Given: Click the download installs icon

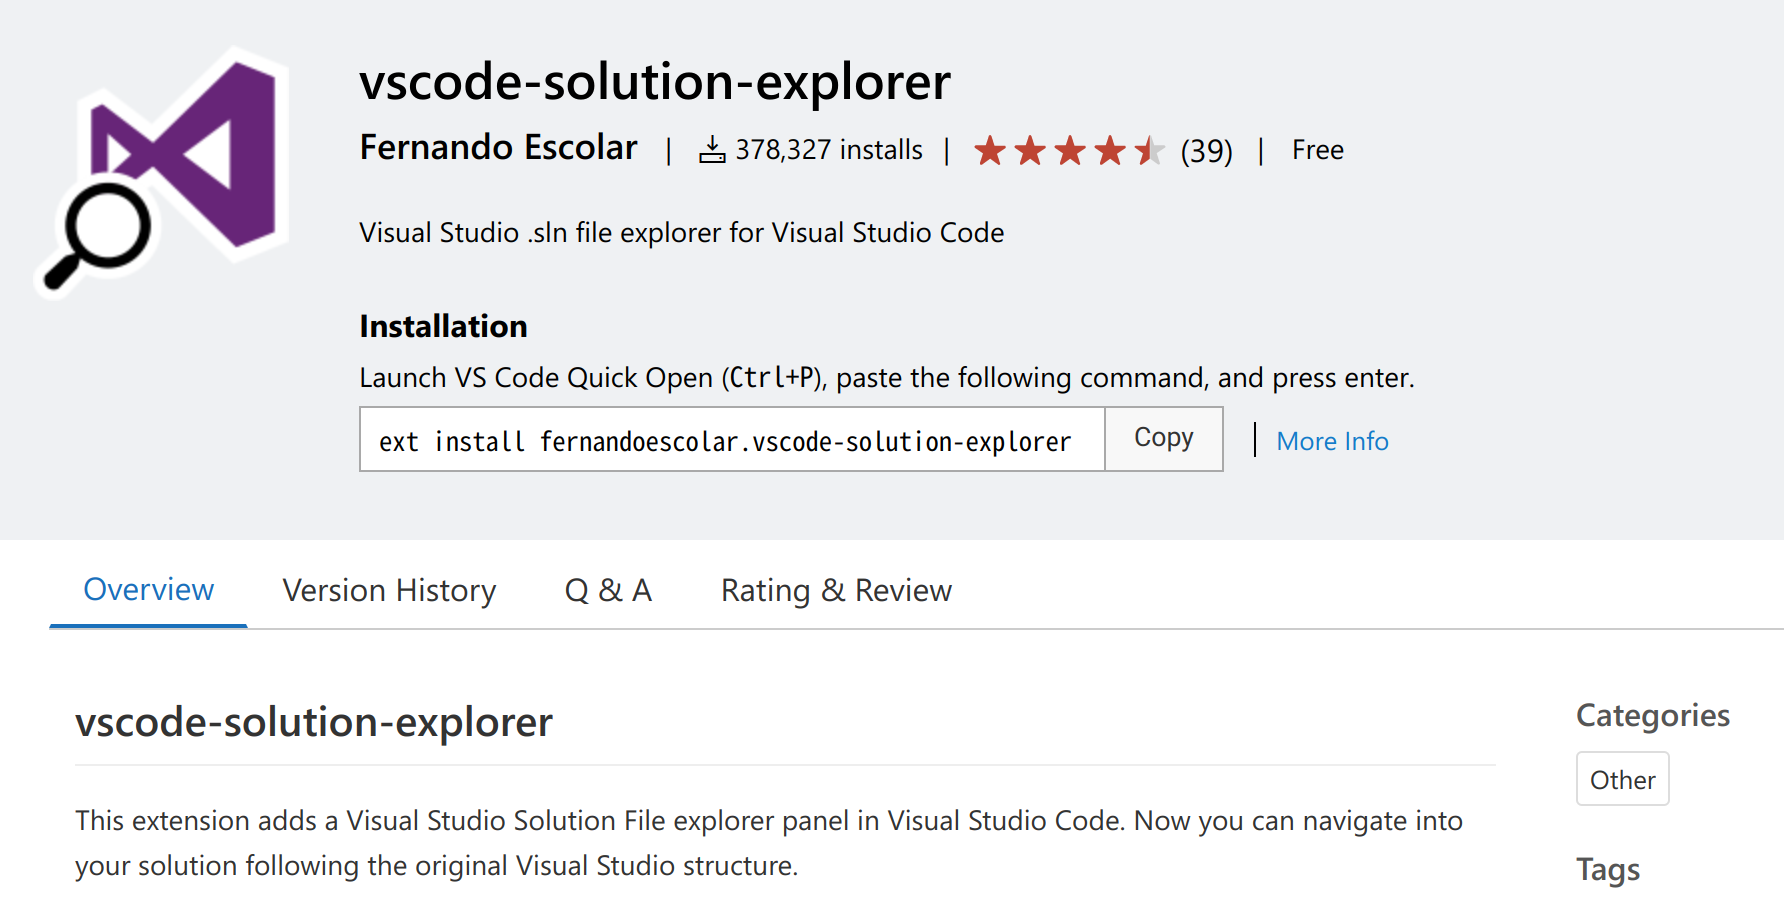Looking at the screenshot, I should (712, 148).
